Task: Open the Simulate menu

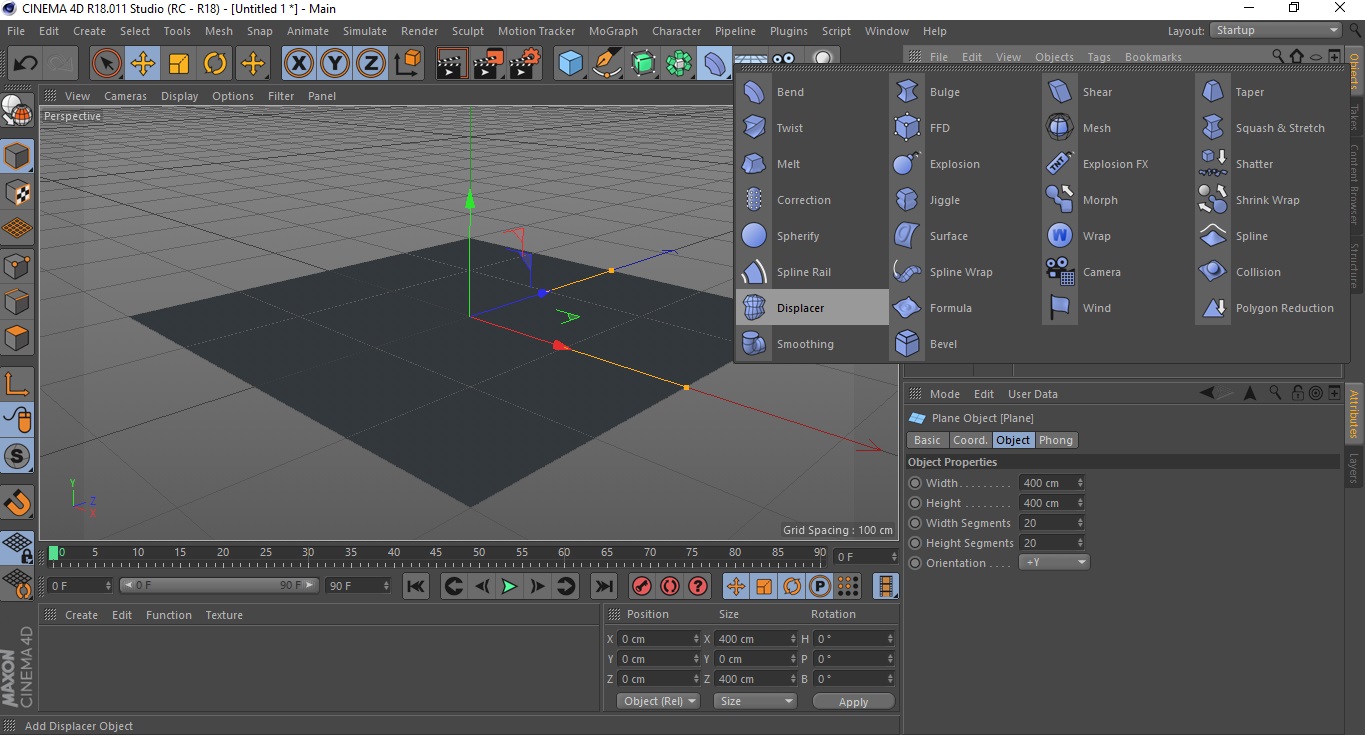Action: (365, 31)
